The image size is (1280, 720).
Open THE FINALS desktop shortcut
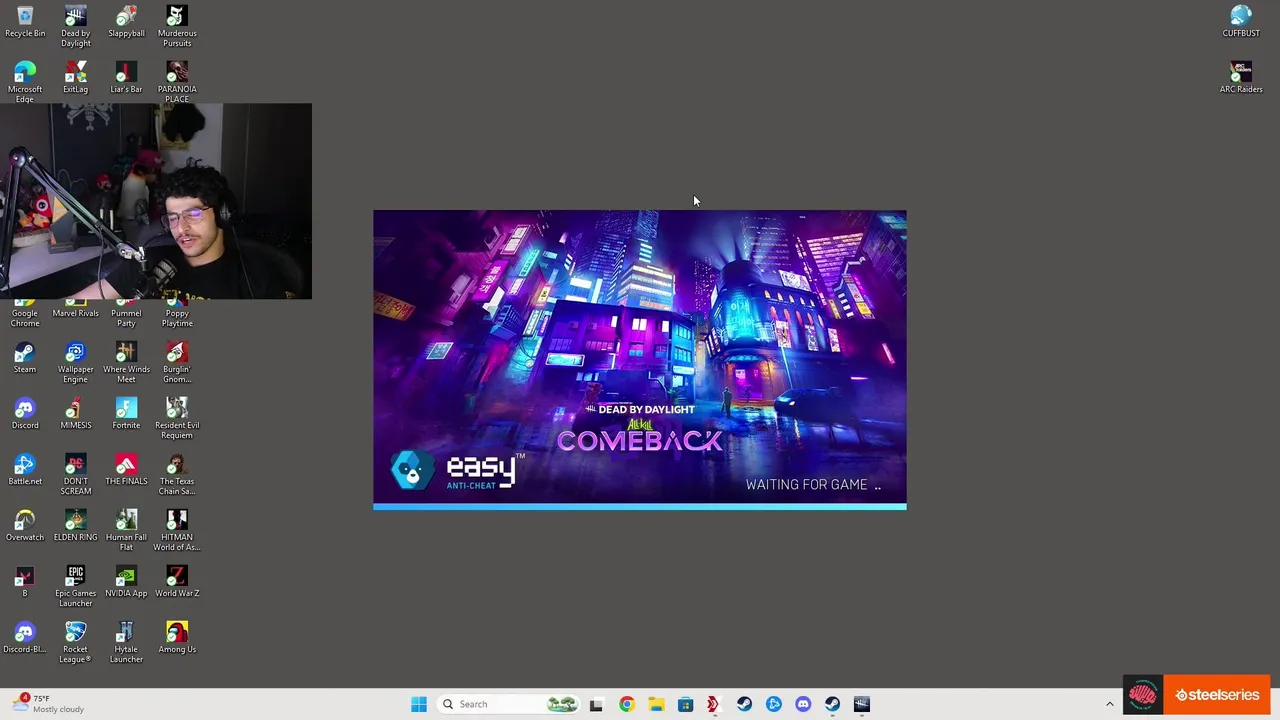[126, 470]
